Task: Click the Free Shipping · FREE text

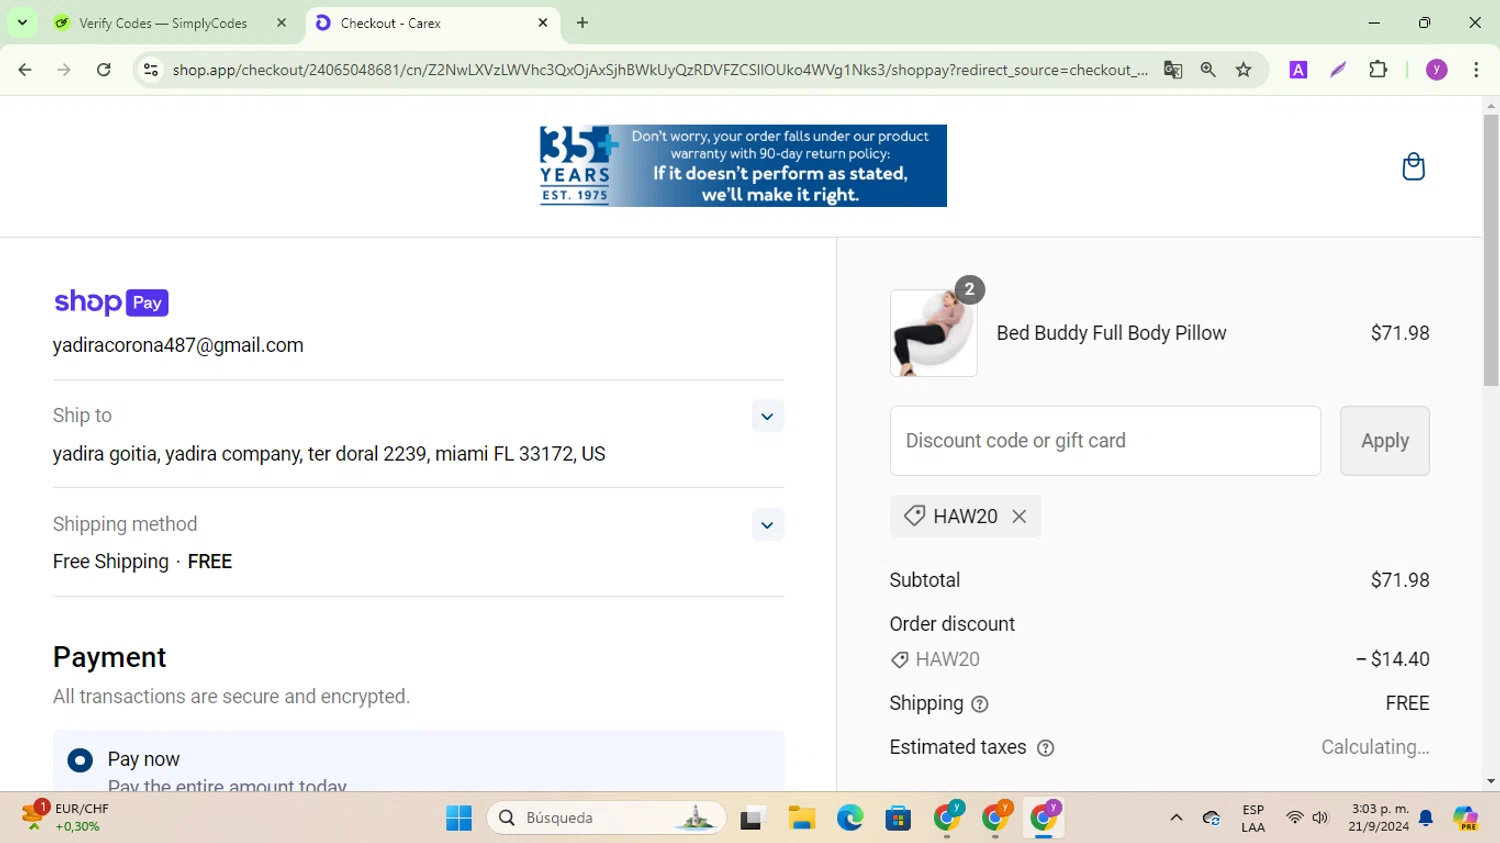Action: pos(143,562)
